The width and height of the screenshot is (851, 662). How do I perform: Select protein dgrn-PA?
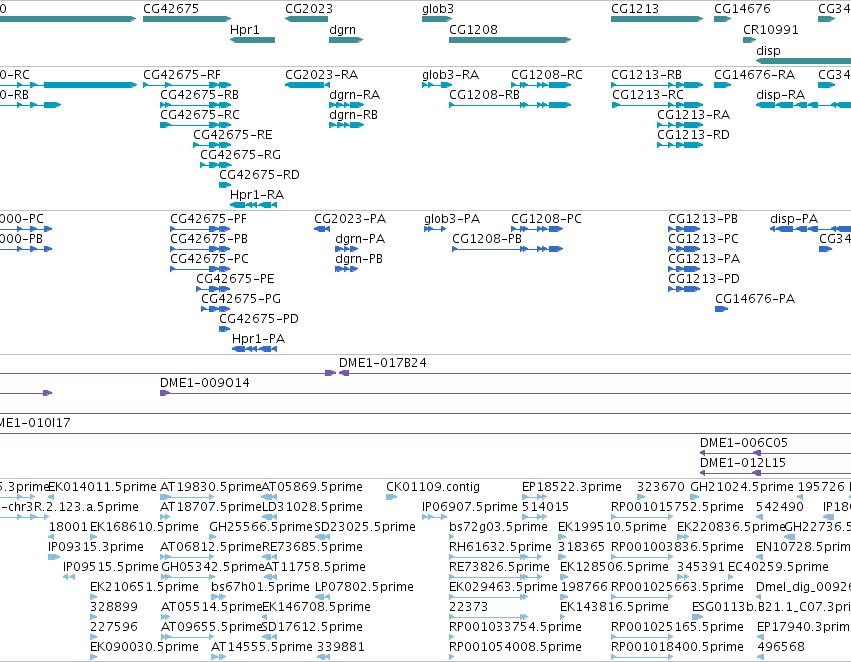[x=346, y=249]
